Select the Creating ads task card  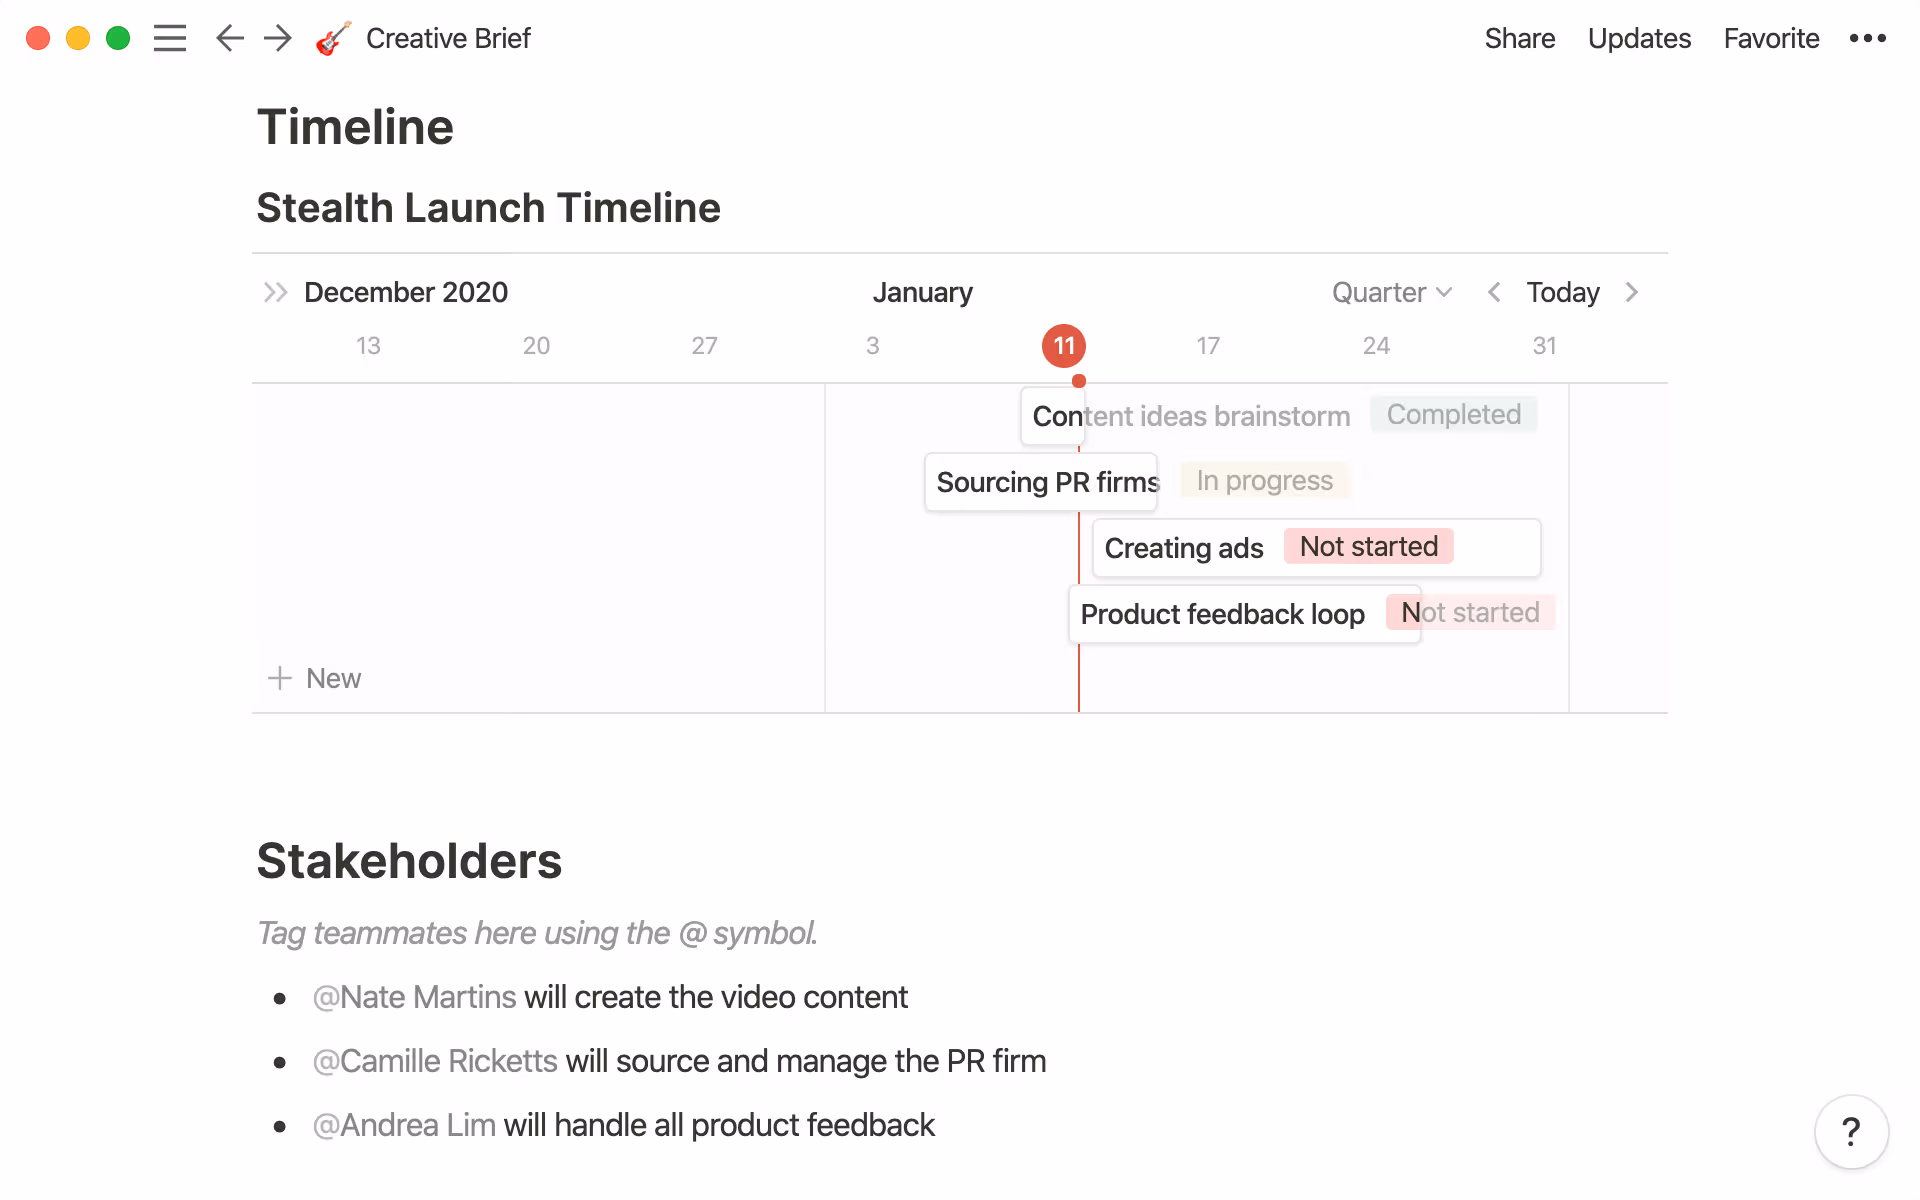[x=1183, y=548]
